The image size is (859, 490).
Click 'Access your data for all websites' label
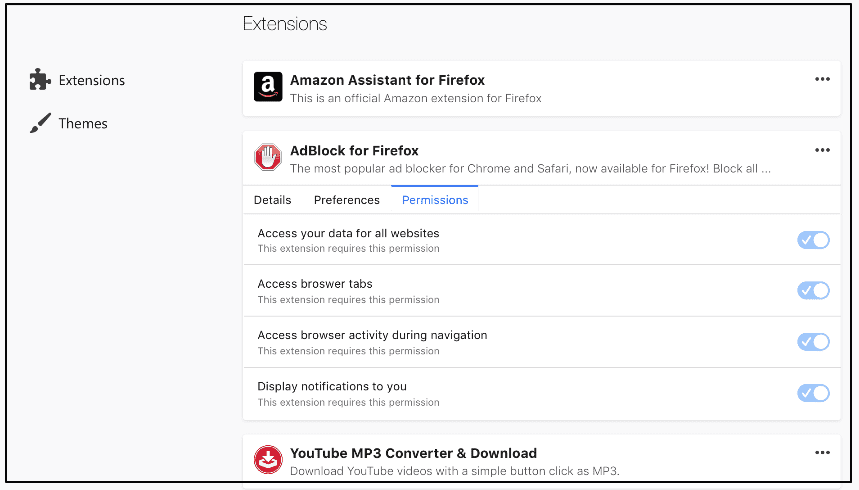point(348,233)
